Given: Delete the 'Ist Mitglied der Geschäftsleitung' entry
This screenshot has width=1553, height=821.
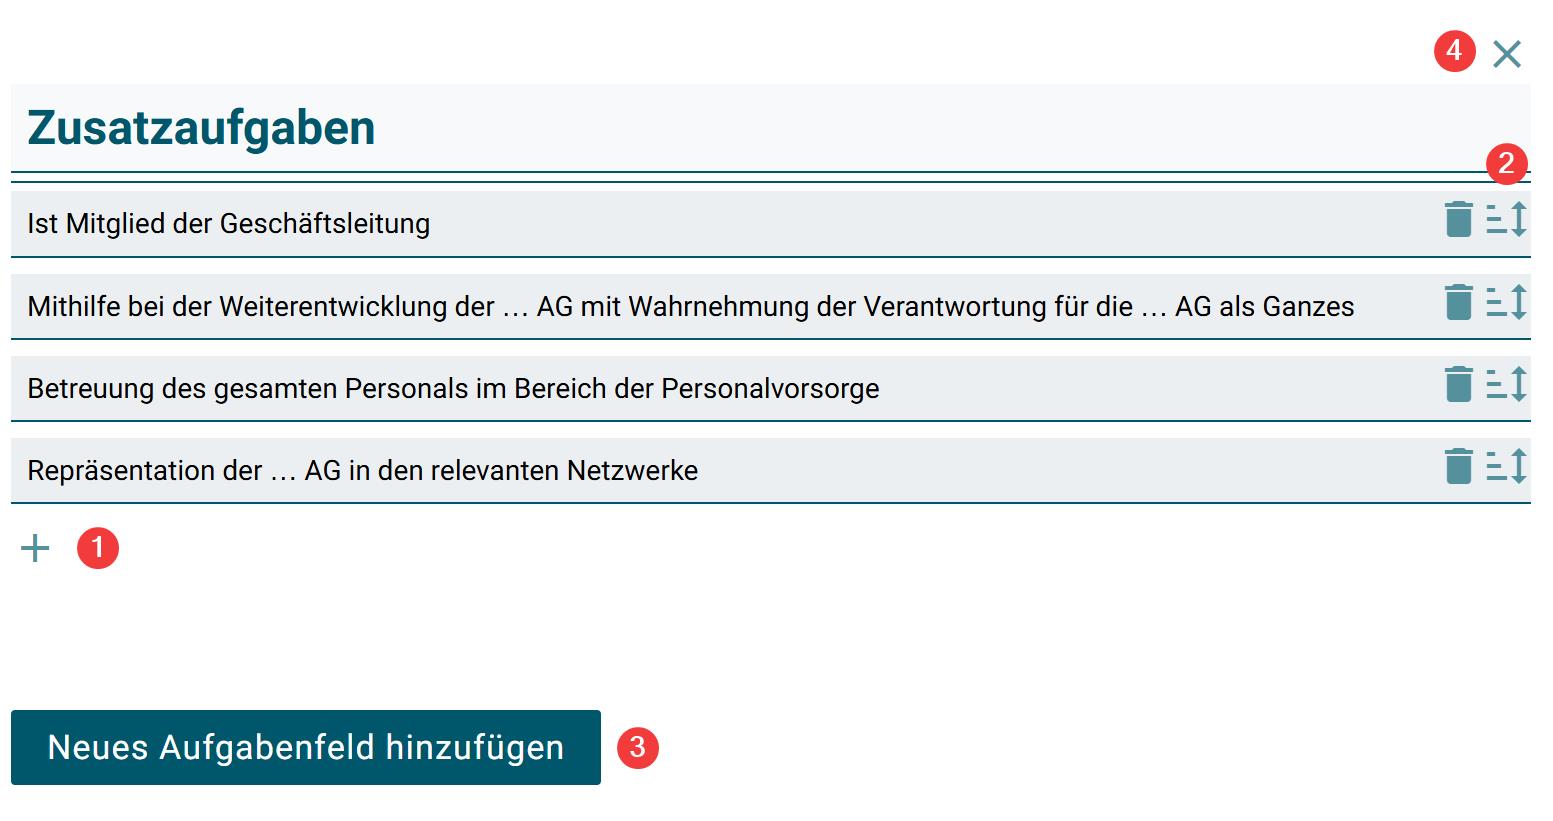Looking at the screenshot, I should coord(1458,220).
